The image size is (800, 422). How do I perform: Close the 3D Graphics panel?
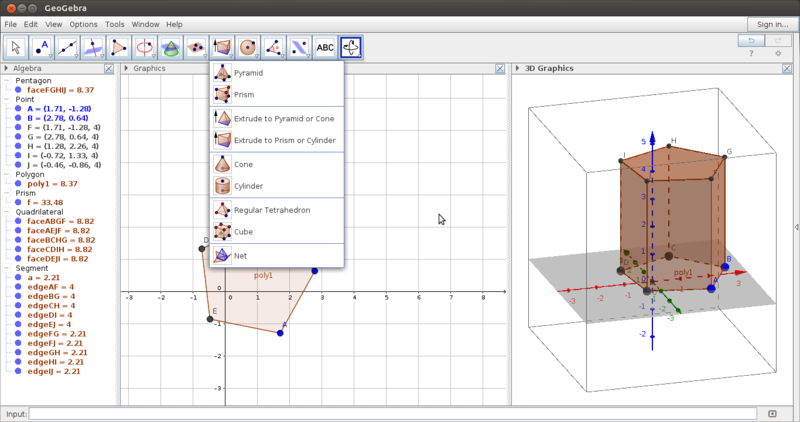pos(787,68)
